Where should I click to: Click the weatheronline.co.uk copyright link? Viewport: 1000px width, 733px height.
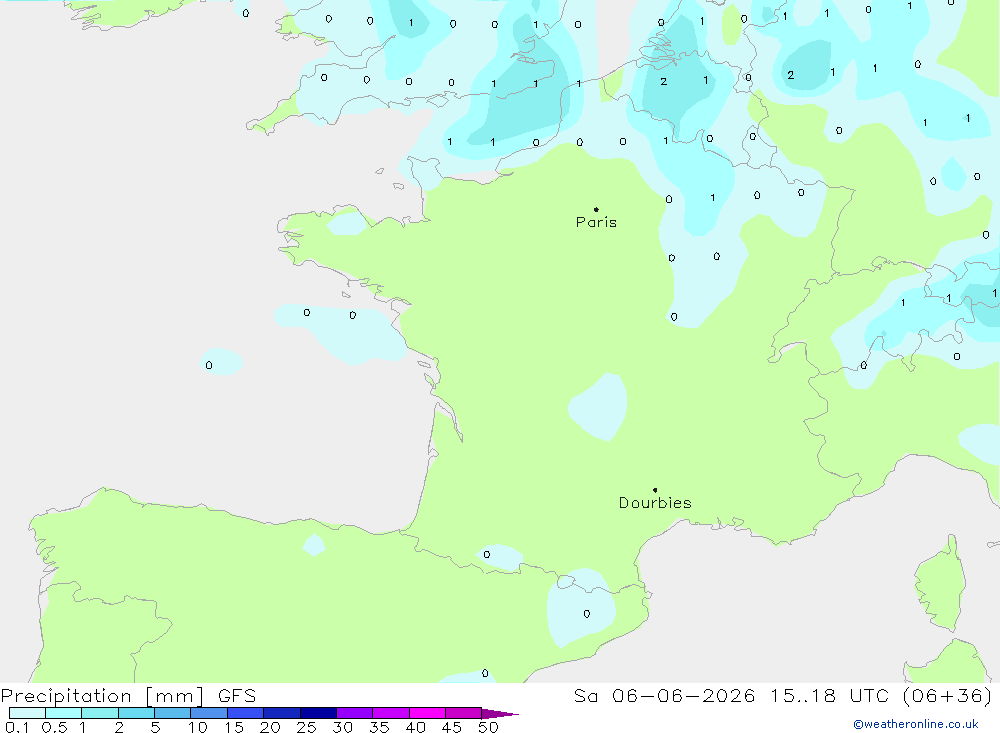coord(916,724)
